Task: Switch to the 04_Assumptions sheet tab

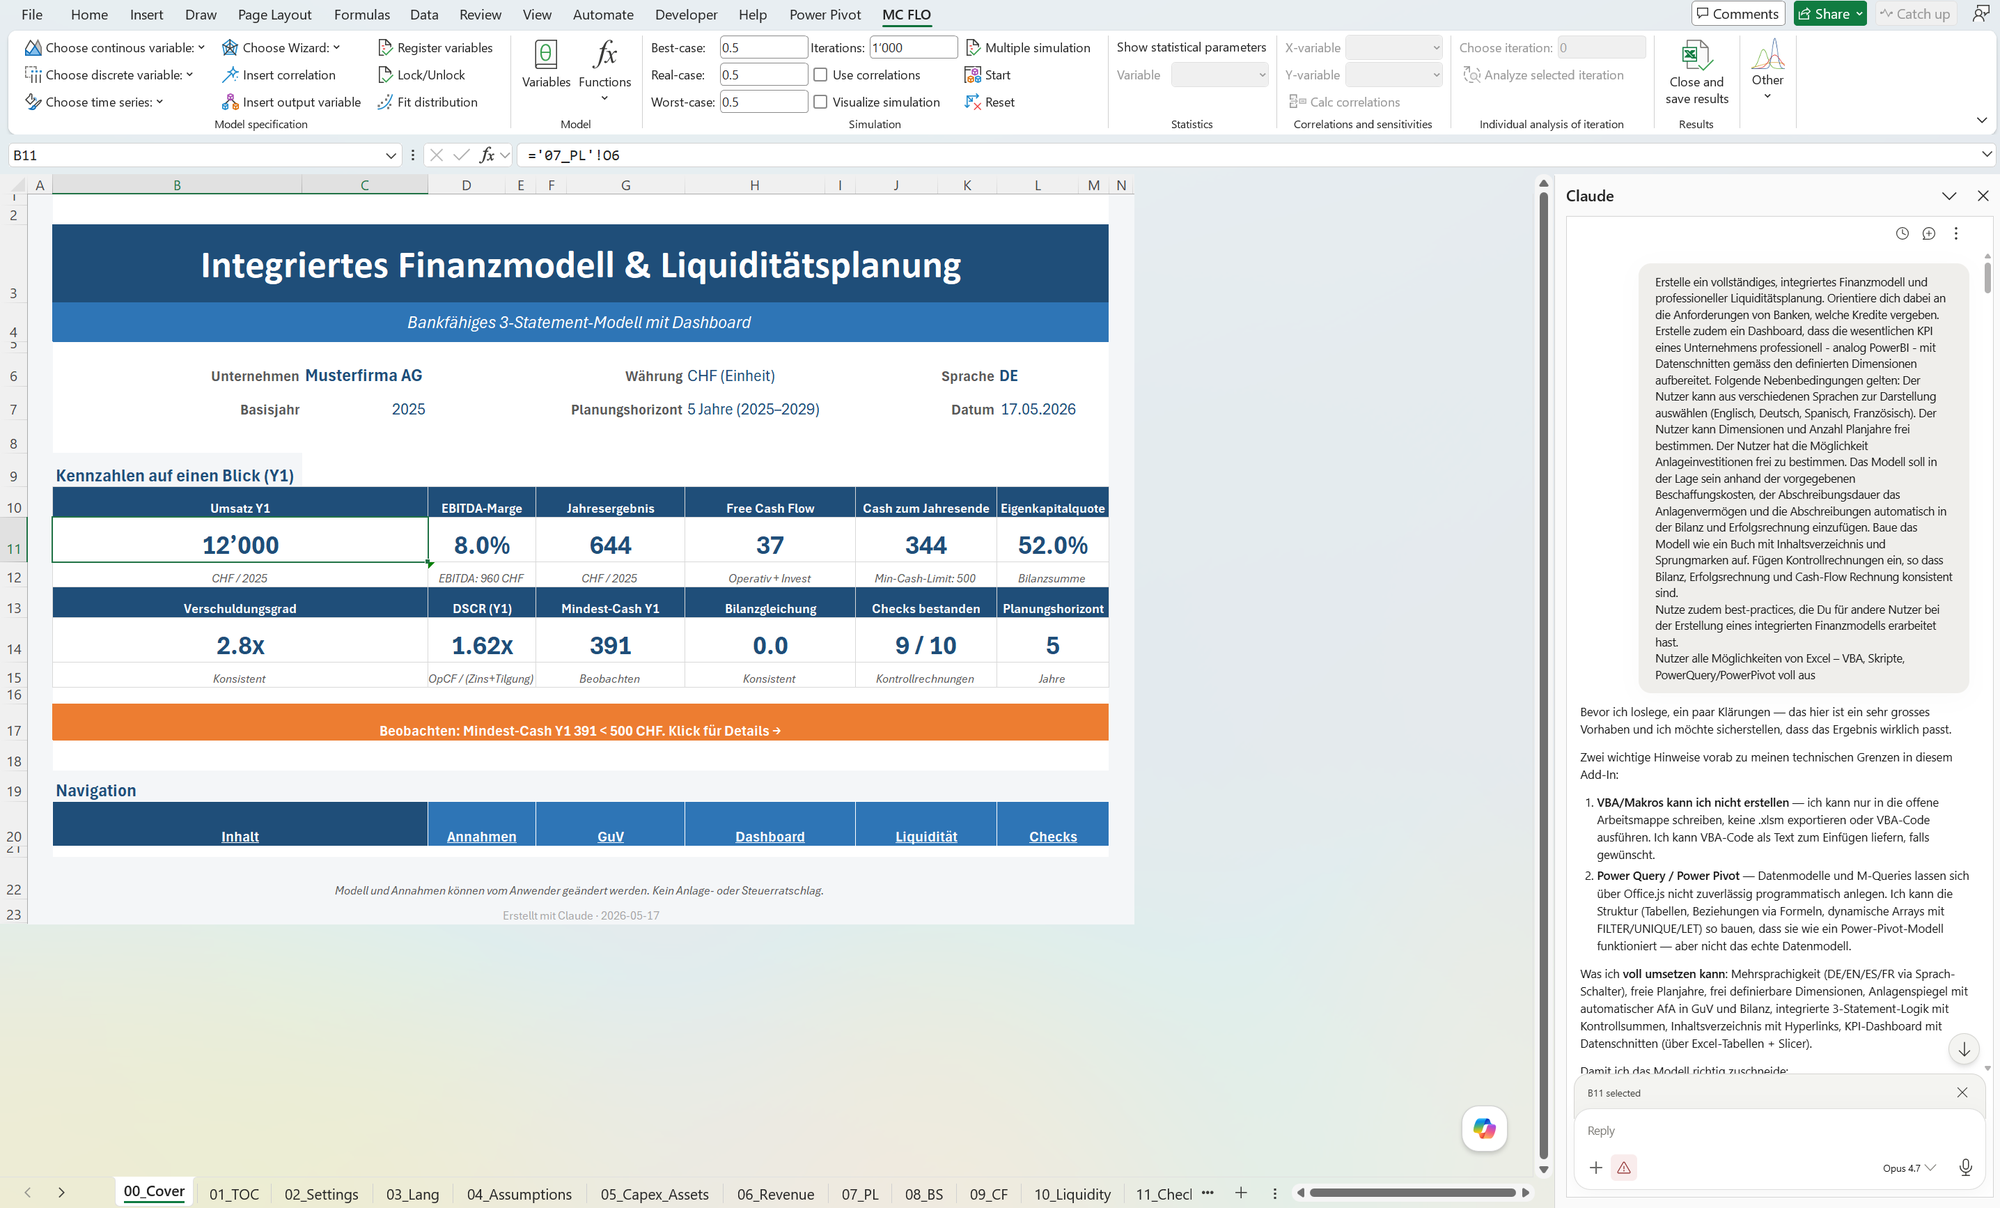Action: 519,1194
